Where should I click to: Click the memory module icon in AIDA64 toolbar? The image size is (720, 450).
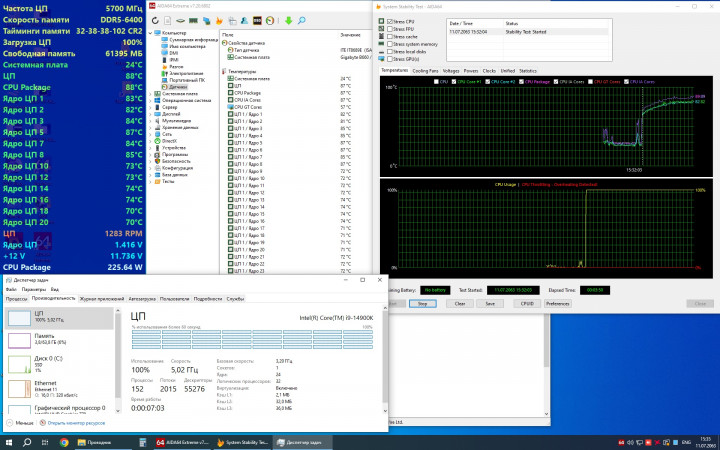(x=193, y=21)
